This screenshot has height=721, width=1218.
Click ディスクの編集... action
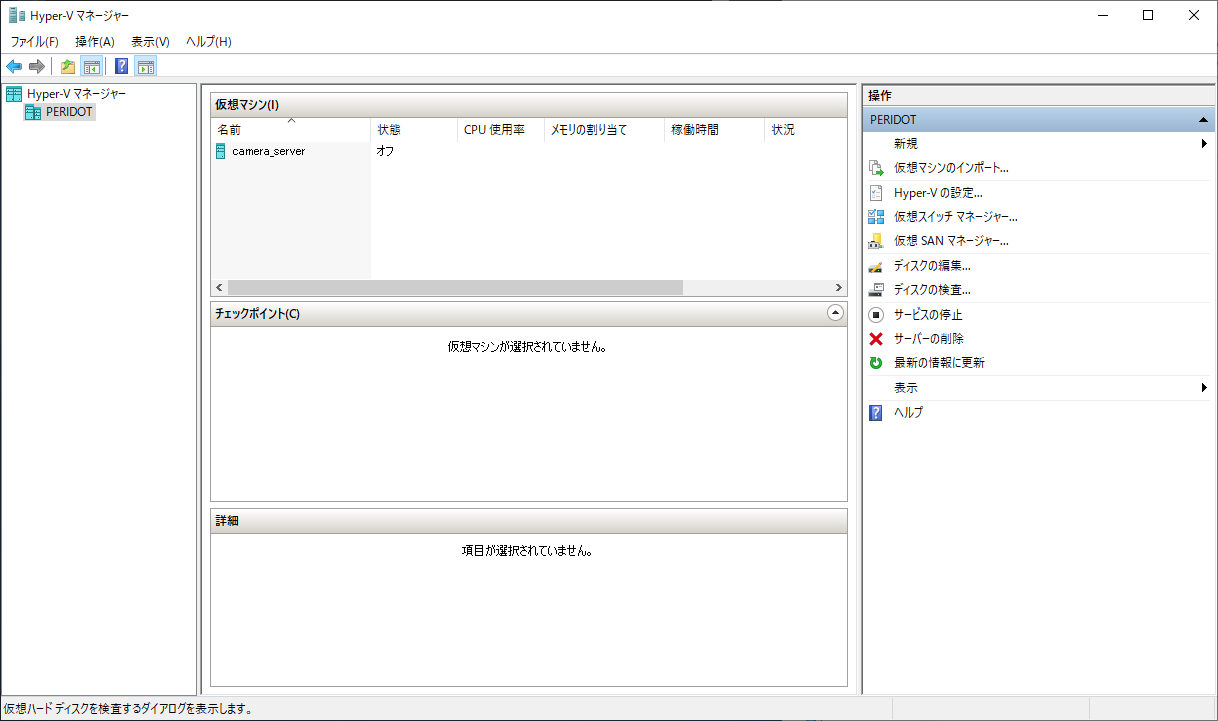click(932, 266)
